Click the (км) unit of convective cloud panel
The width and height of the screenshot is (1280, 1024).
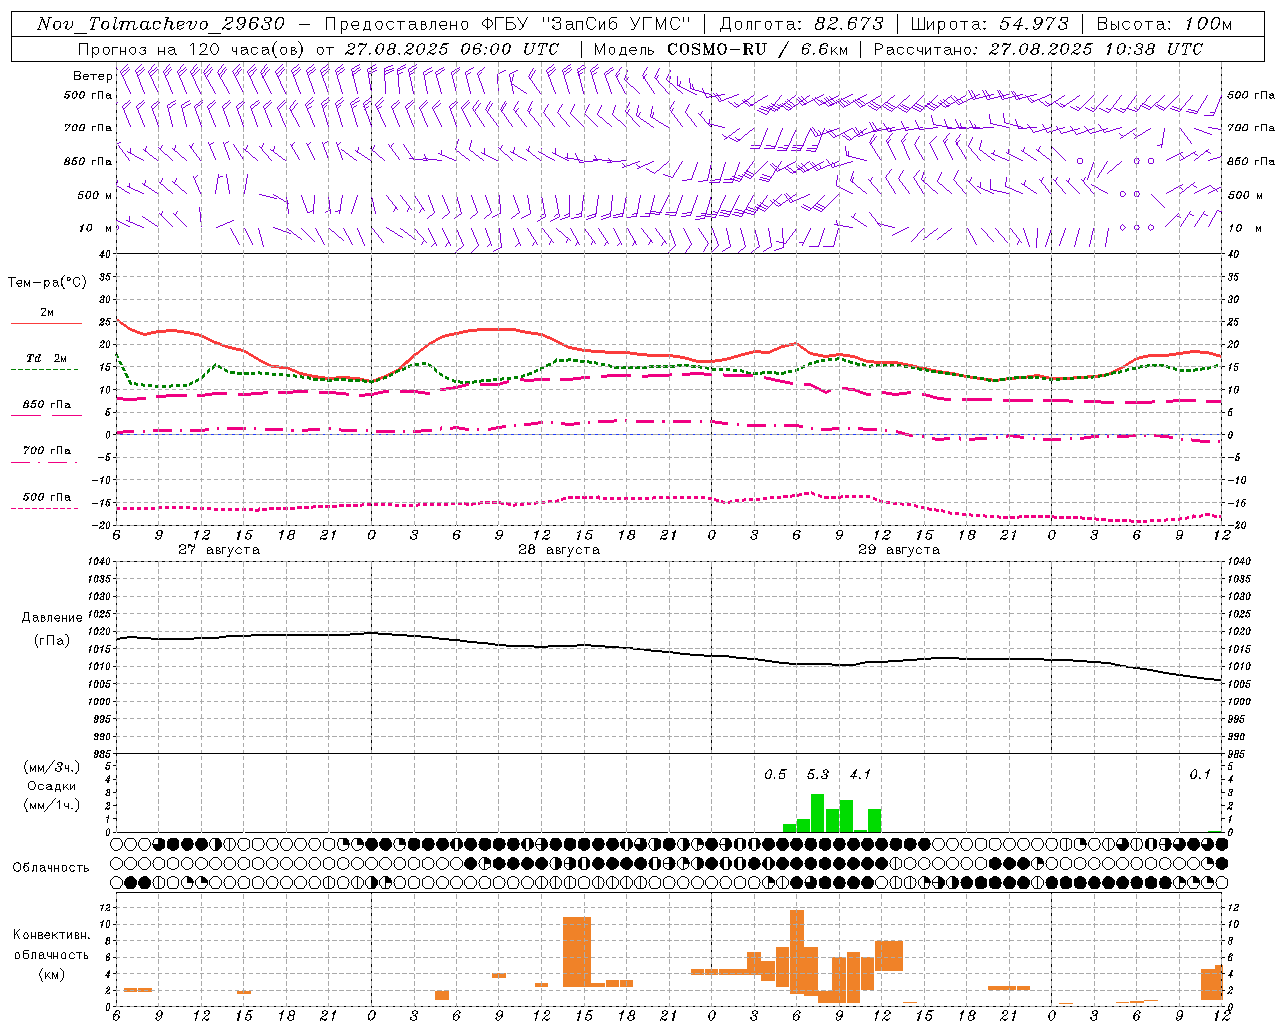pyautogui.click(x=52, y=974)
